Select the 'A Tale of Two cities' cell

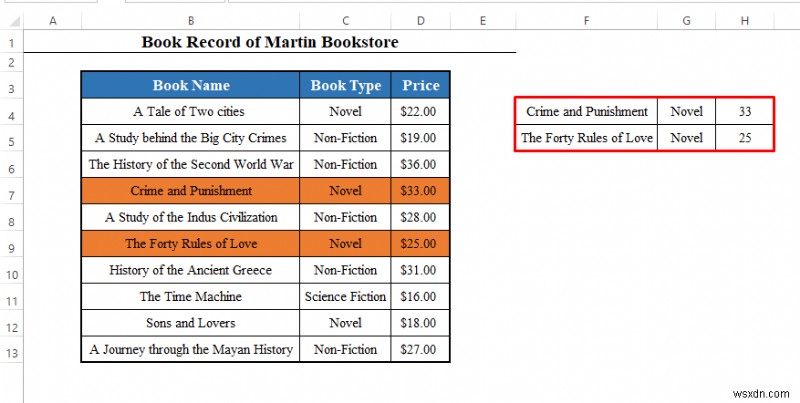click(x=190, y=112)
